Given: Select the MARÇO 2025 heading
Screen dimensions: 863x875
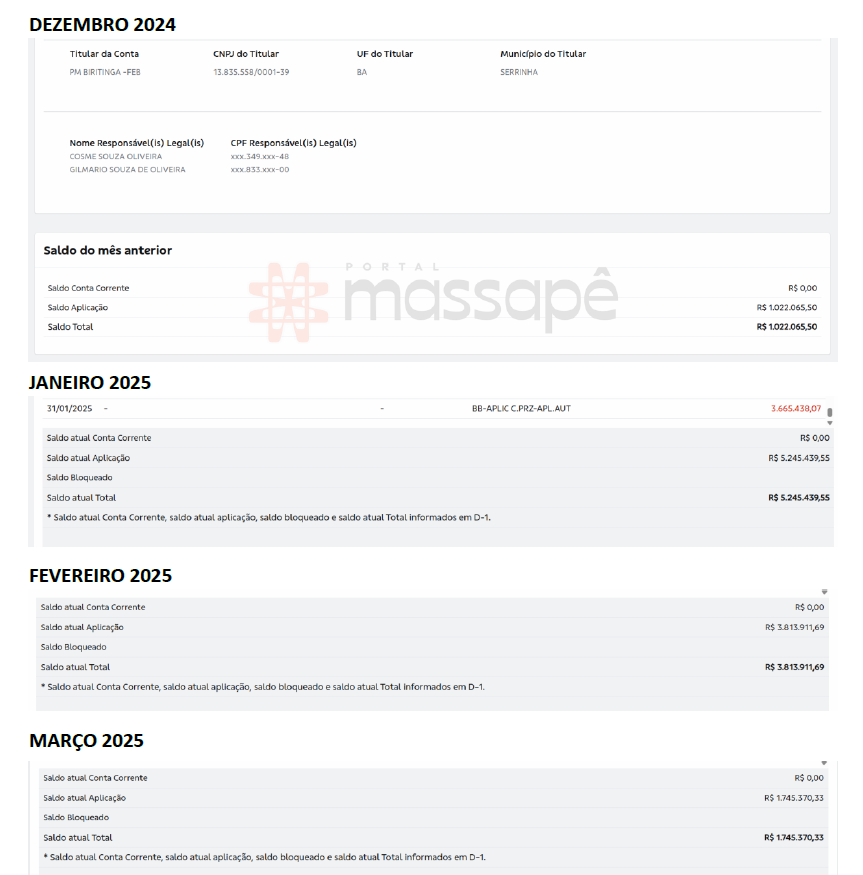Looking at the screenshot, I should point(86,741).
